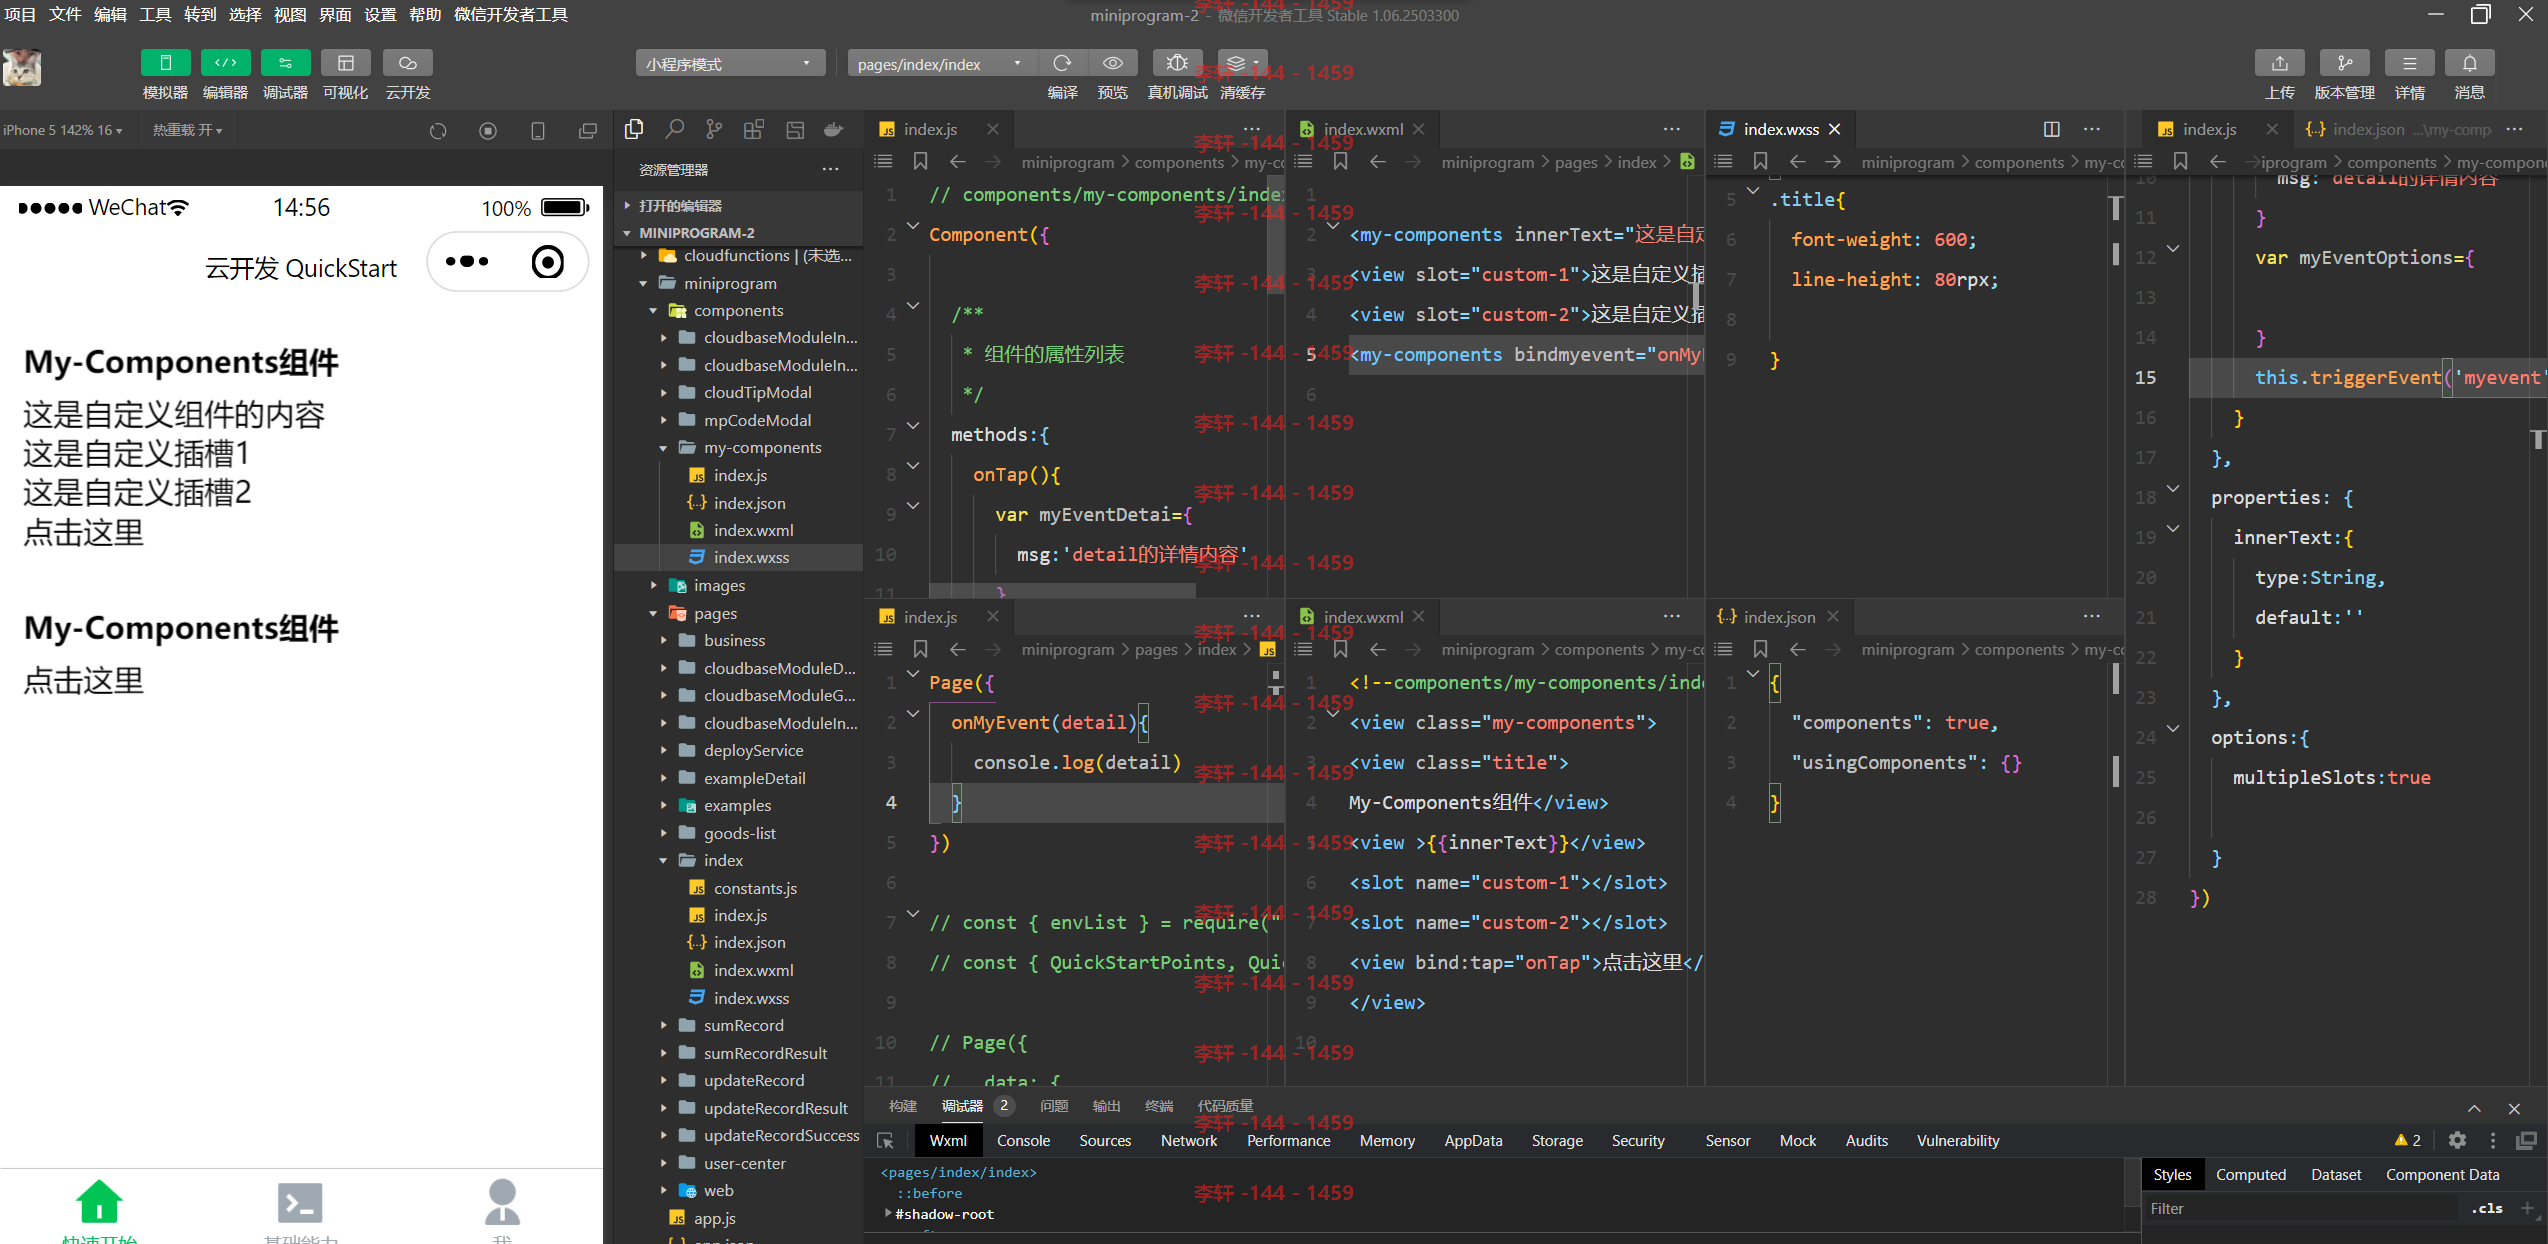The image size is (2548, 1244).
Task: Toggle the 可视化 visual panel button
Action: (345, 63)
